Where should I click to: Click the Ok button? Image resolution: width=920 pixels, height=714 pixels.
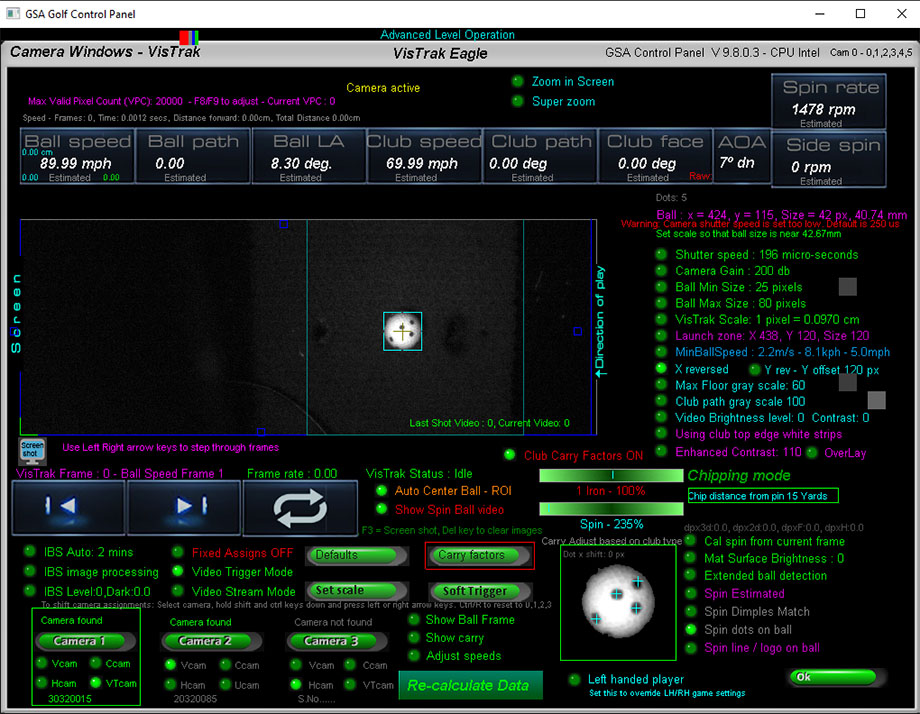[836, 677]
